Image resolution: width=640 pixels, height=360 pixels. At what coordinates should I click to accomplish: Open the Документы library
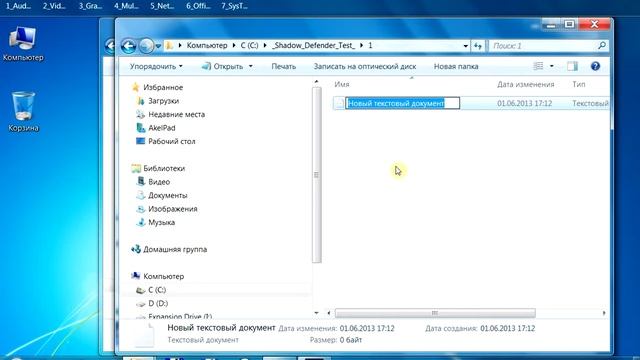(x=167, y=195)
